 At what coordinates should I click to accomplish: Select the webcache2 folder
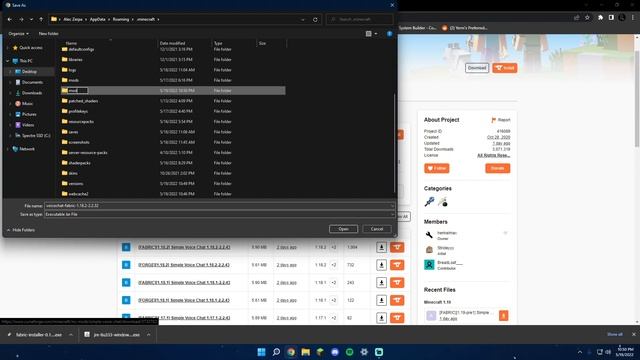pyautogui.click(x=78, y=194)
